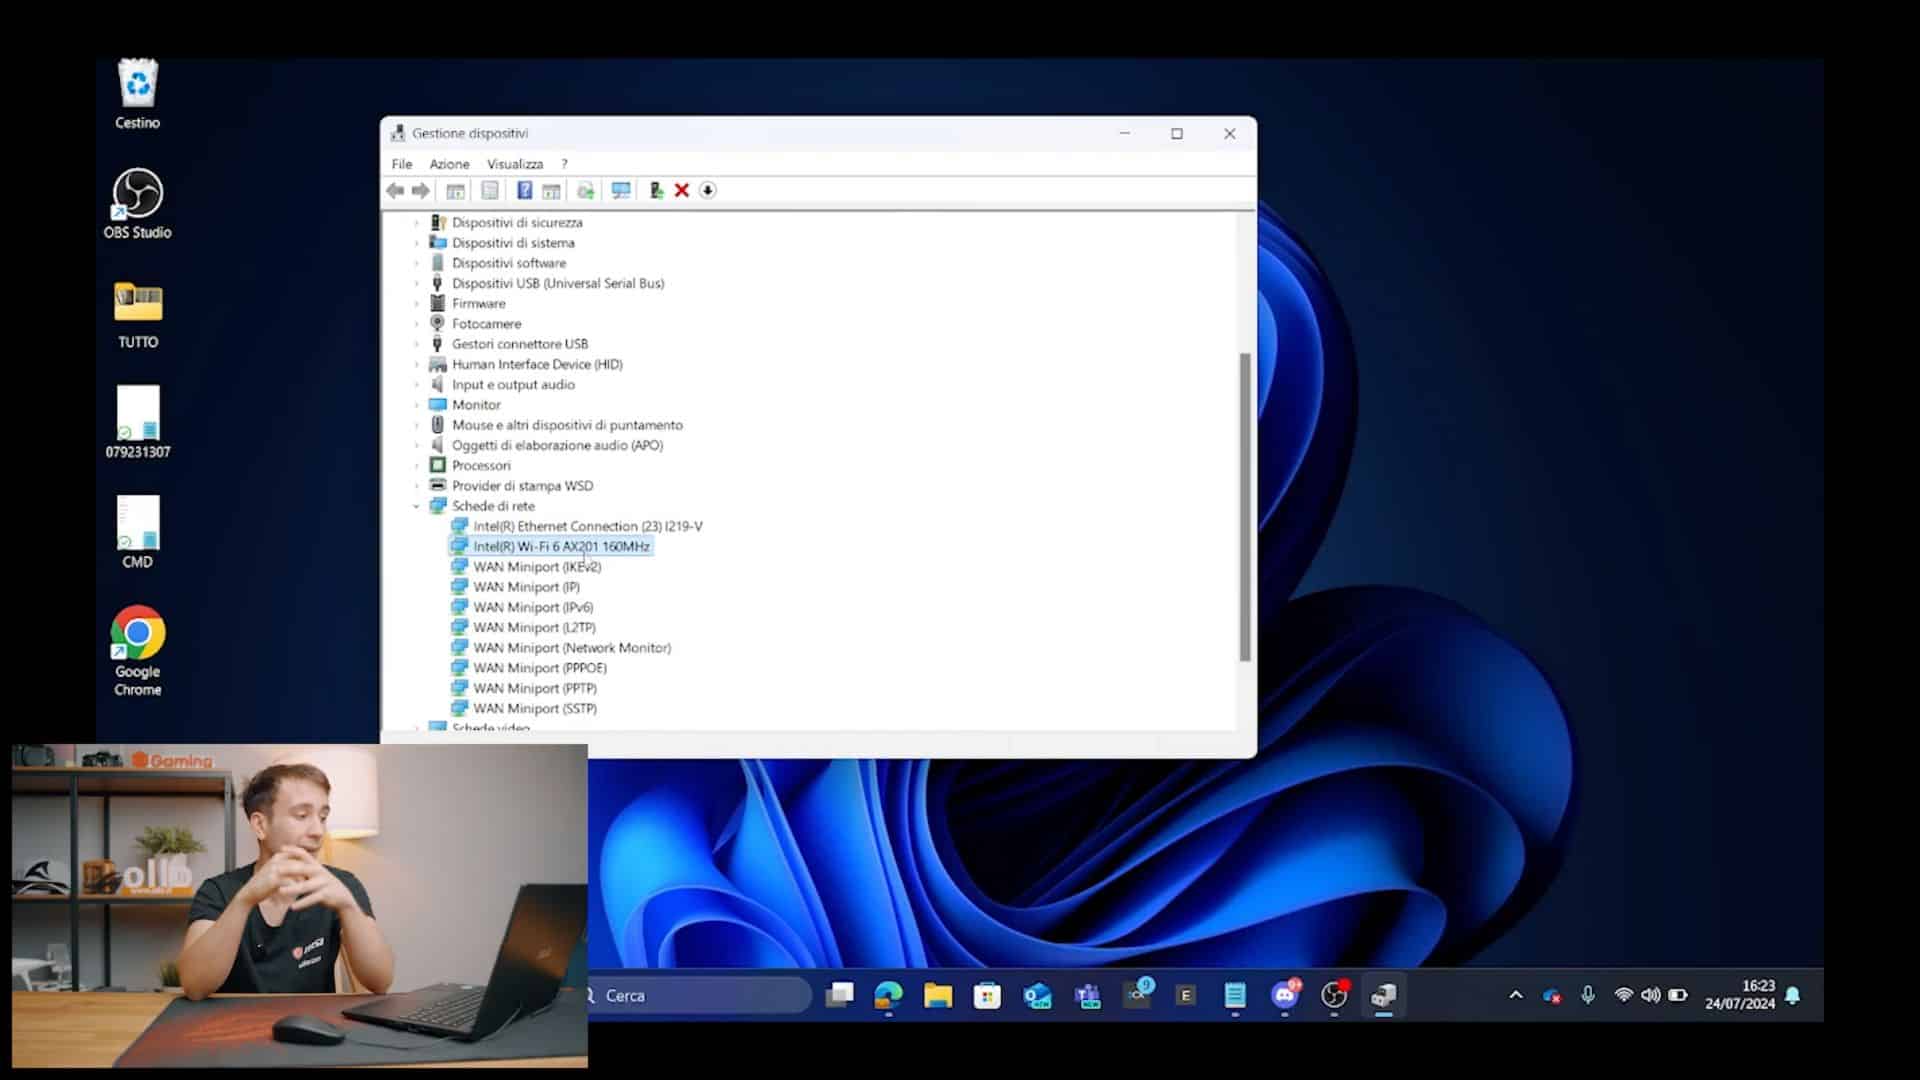
Task: Expand the Fotocamere node
Action: (x=417, y=324)
